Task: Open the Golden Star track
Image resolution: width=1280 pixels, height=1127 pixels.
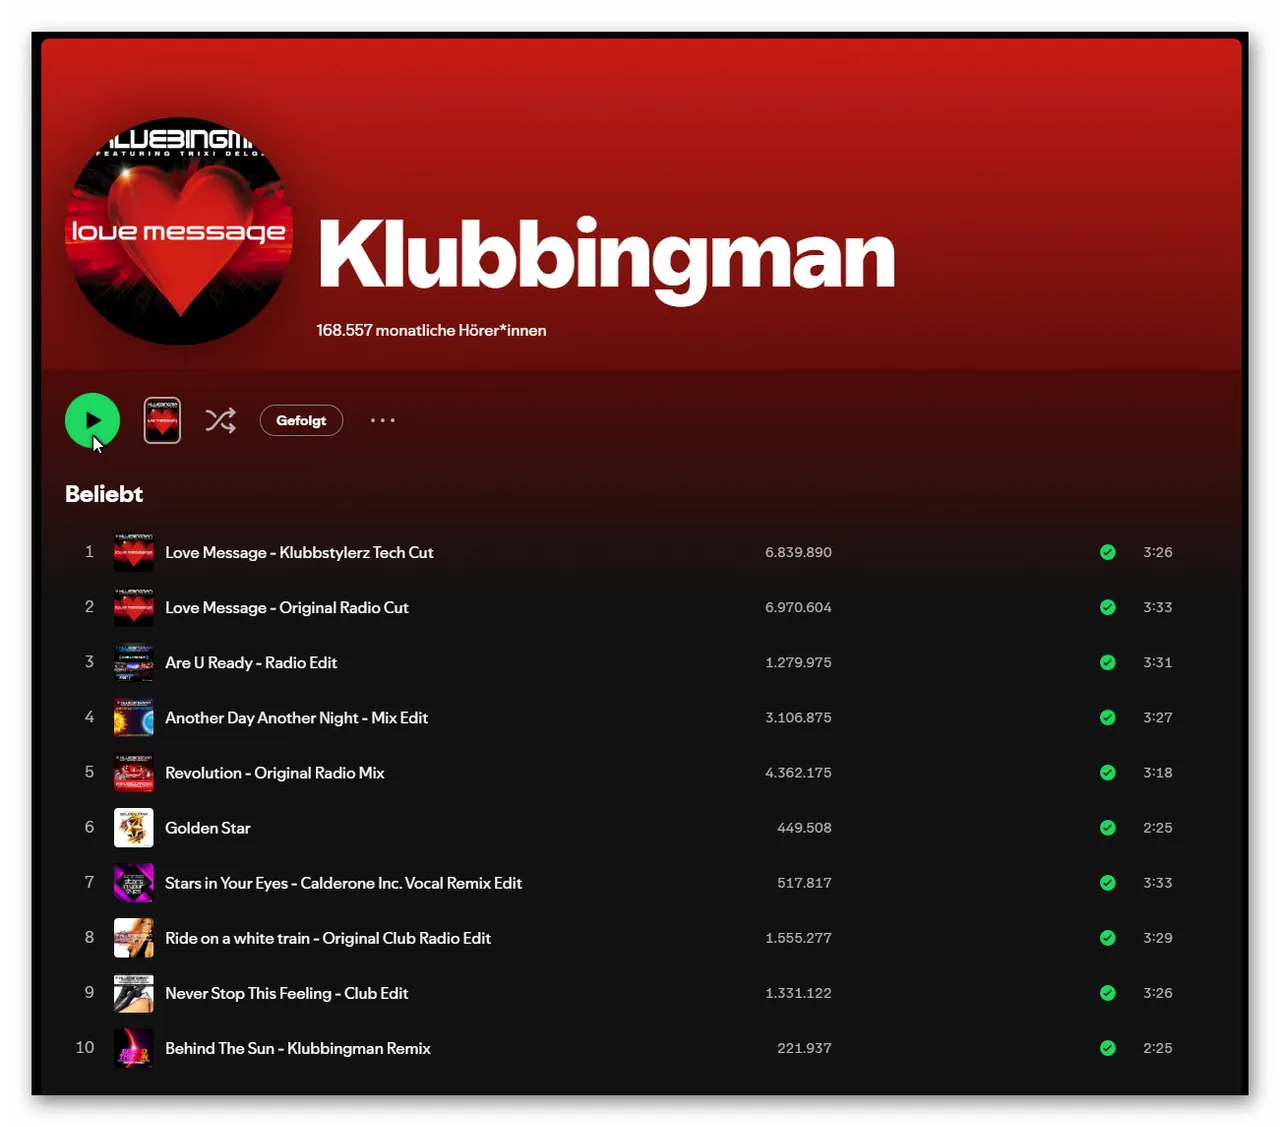Action: [x=208, y=827]
